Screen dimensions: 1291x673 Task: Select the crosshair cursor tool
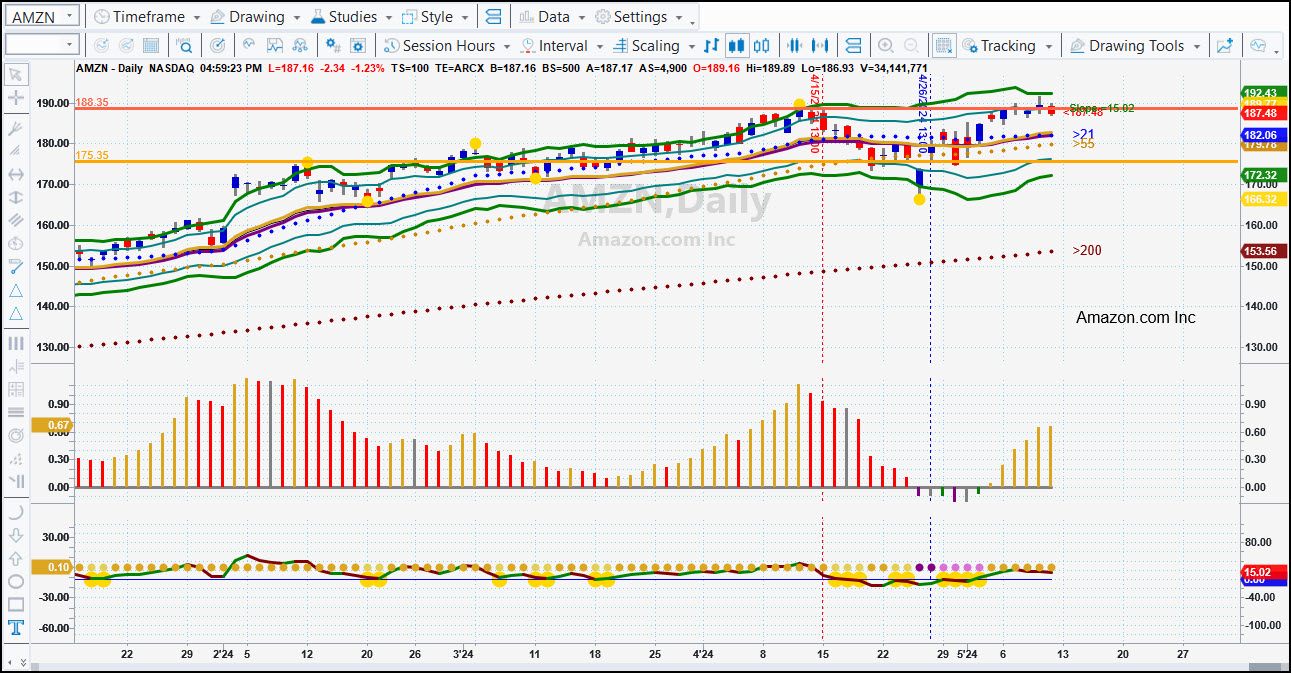tap(16, 98)
